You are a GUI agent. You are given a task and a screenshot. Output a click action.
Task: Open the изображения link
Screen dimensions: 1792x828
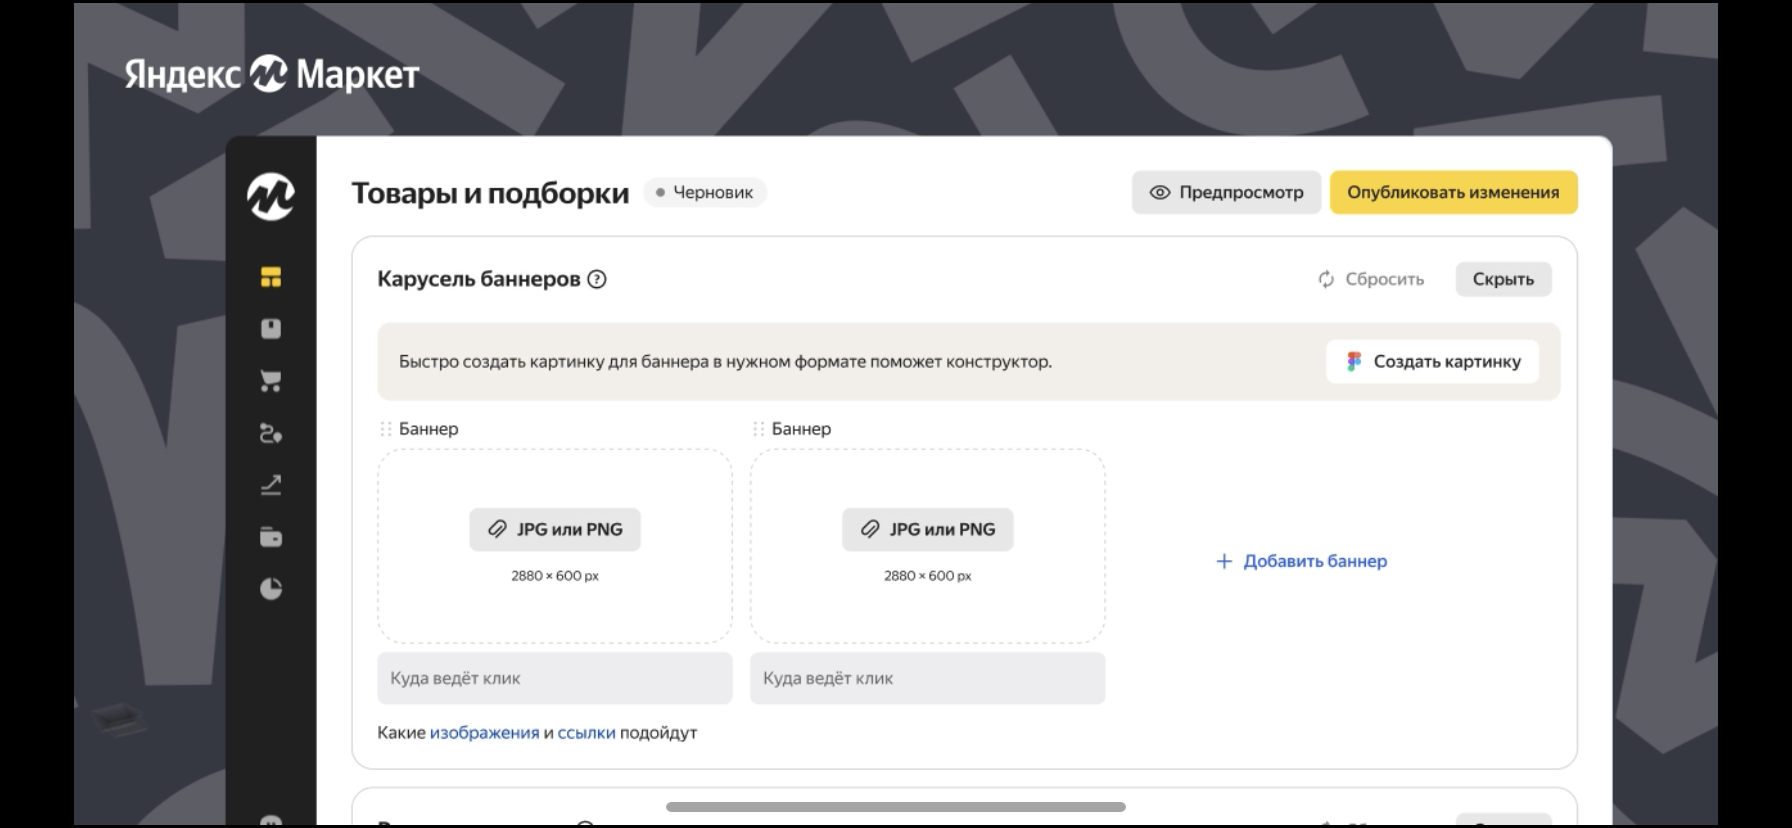tap(484, 733)
